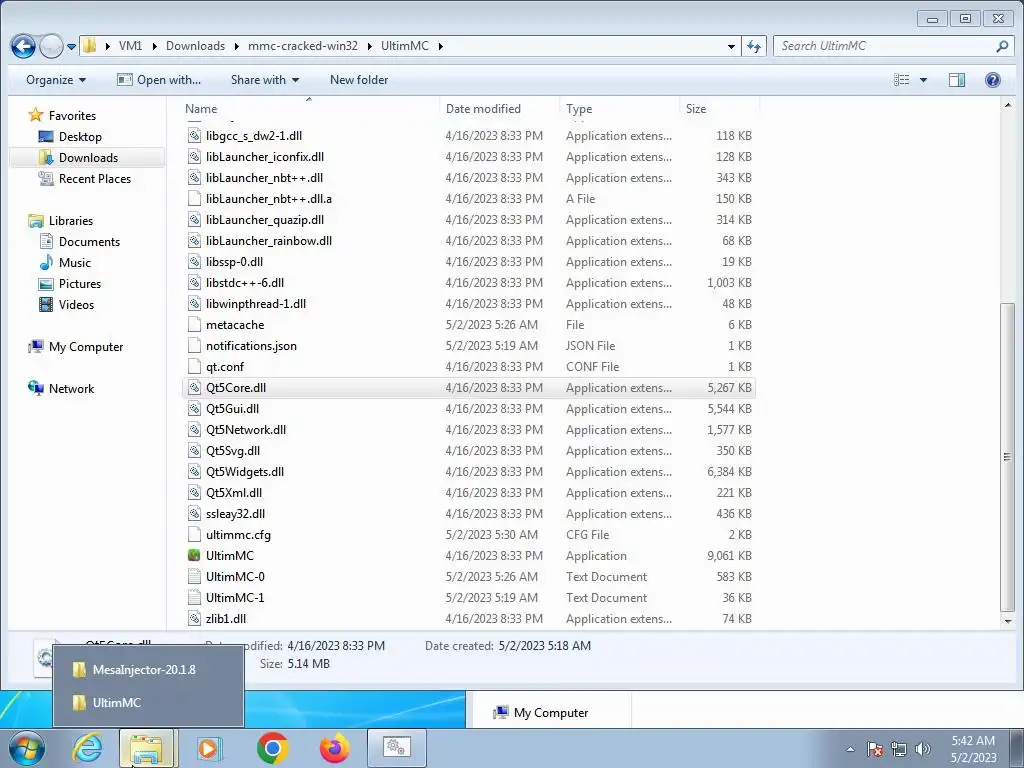1024x768 pixels.
Task: Refresh the folder with address bar refresh icon
Action: 754,46
